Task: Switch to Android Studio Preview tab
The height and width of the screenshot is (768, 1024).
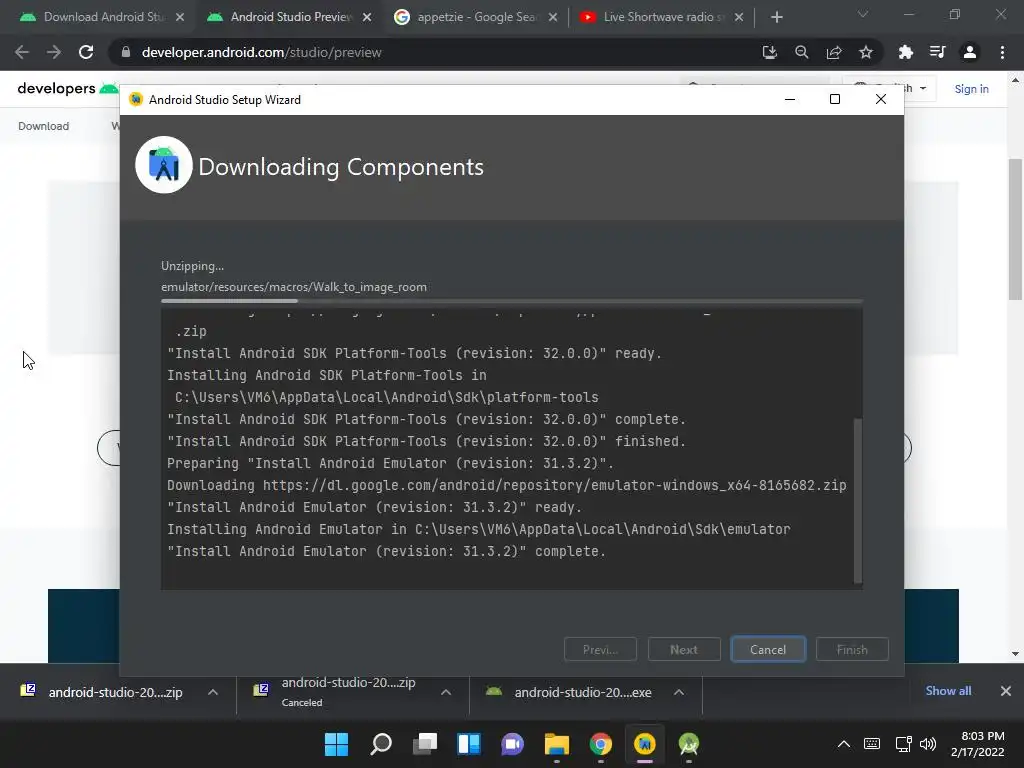Action: tap(287, 17)
